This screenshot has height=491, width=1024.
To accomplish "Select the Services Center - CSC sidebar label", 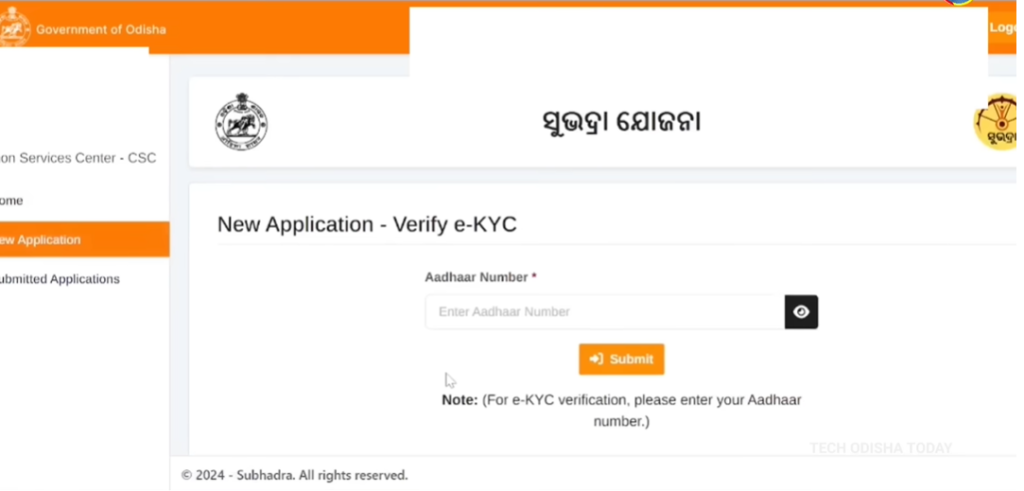I will (78, 158).
